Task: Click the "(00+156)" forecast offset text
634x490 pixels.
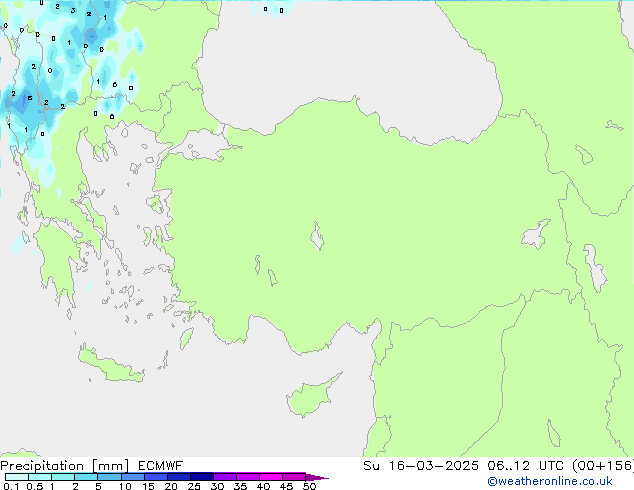Action: coord(603,466)
